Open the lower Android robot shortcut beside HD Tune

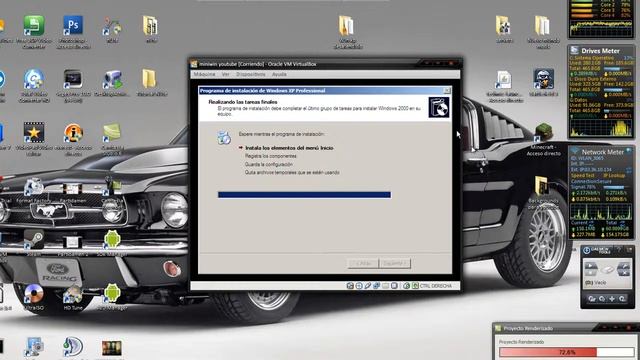pos(112,294)
